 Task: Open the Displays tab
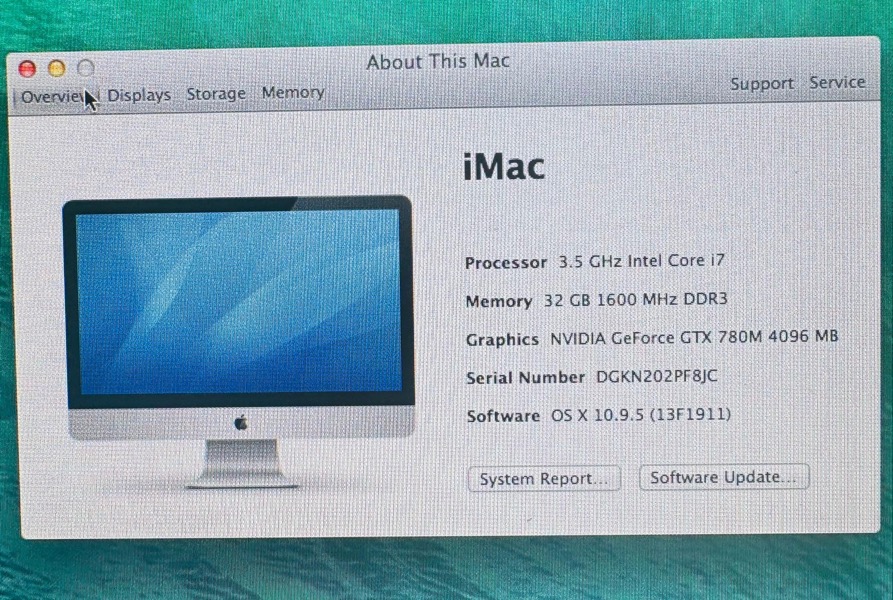[x=139, y=95]
